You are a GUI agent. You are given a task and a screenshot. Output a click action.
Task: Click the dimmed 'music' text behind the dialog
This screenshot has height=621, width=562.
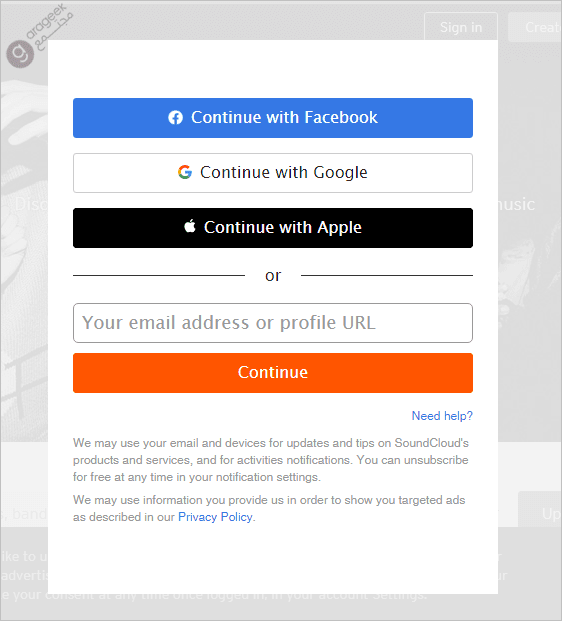[x=517, y=204]
